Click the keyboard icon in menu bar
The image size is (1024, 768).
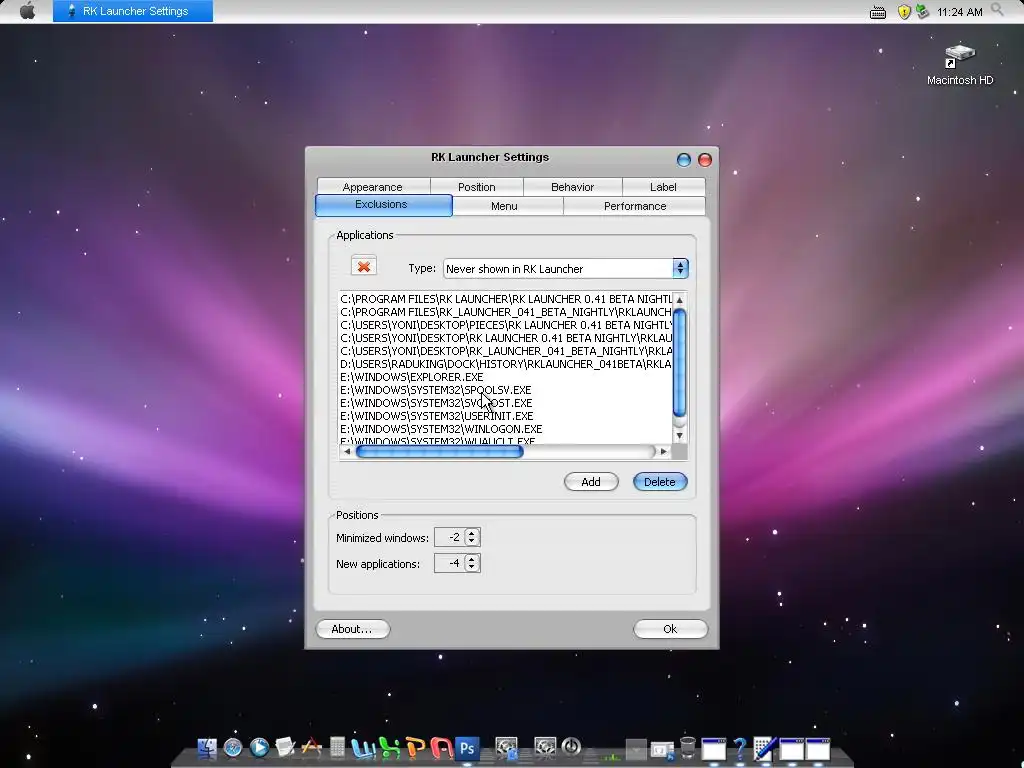pyautogui.click(x=878, y=12)
